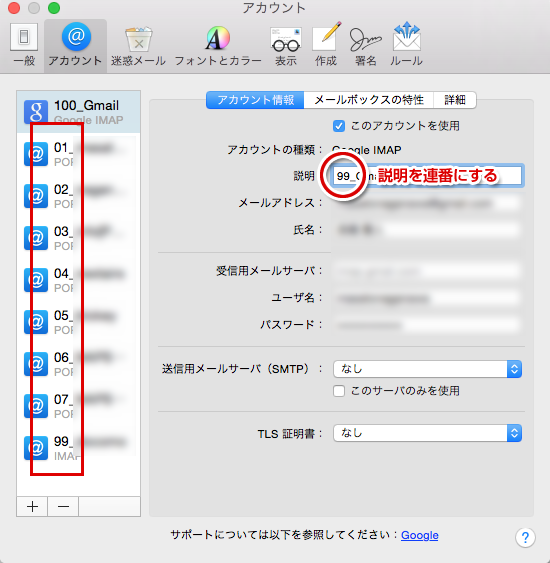The image size is (550, 563).
Task: Open the 一般 general preferences pane
Action: (24, 45)
